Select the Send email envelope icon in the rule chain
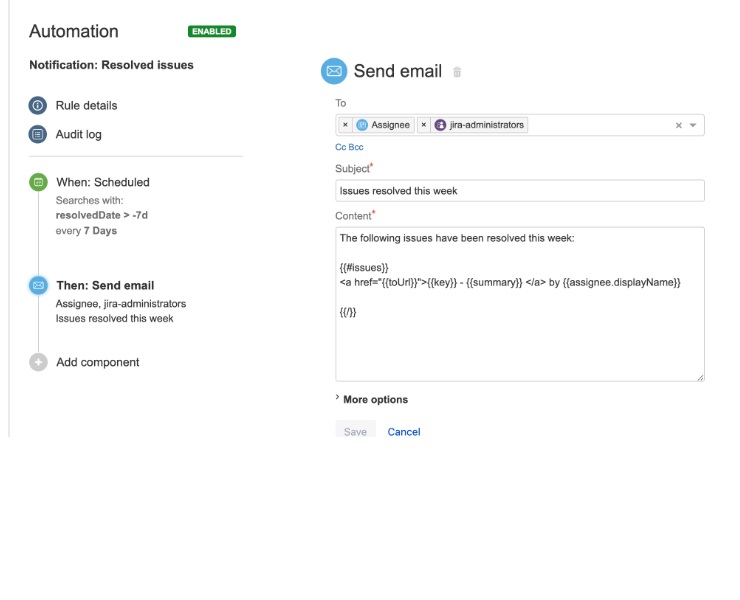This screenshot has width=740, height=600. tap(38, 285)
